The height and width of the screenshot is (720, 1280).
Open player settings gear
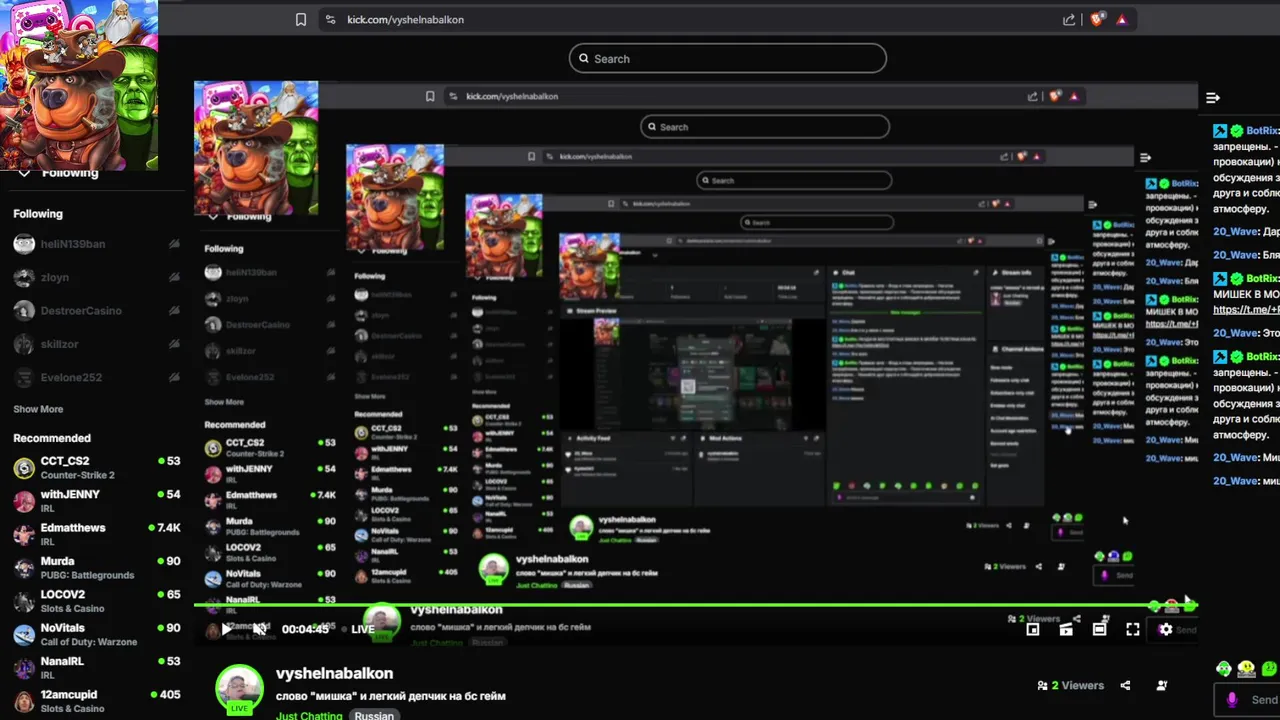point(1165,629)
